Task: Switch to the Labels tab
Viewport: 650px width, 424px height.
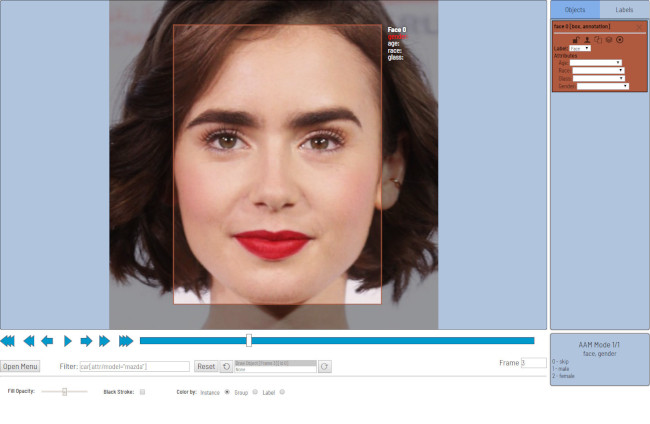Action: point(624,9)
